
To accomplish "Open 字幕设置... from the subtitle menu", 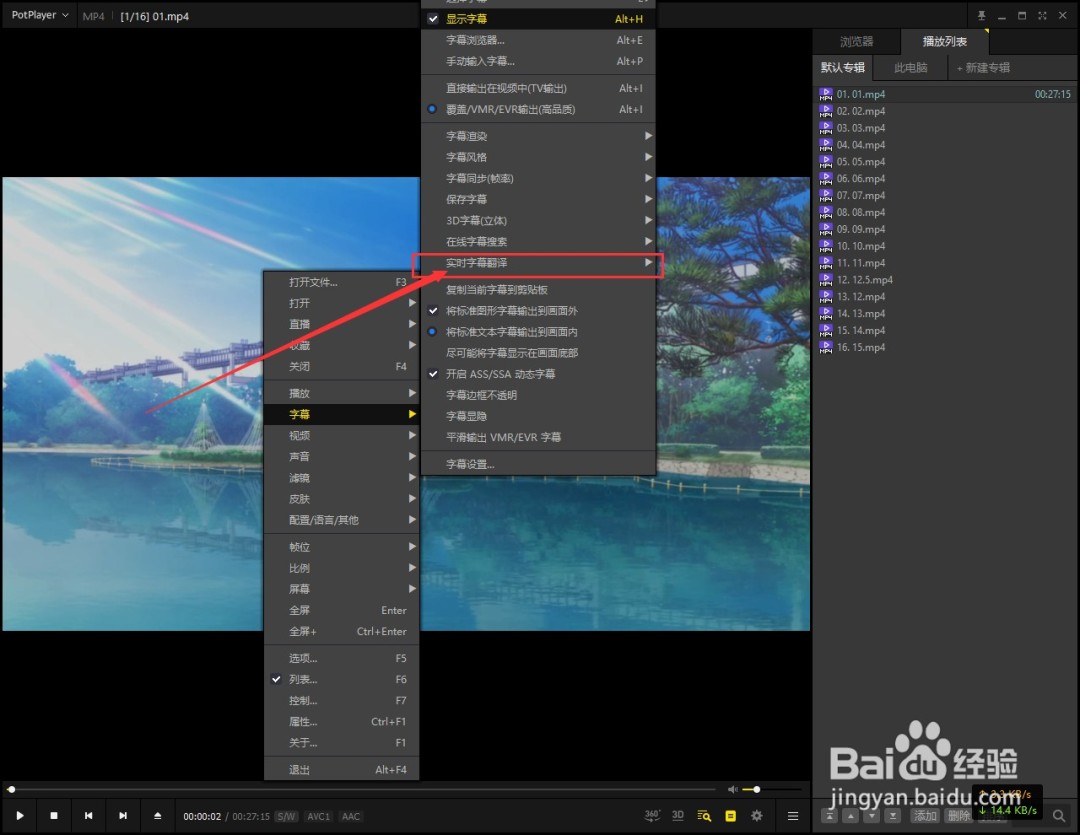I will click(538, 464).
